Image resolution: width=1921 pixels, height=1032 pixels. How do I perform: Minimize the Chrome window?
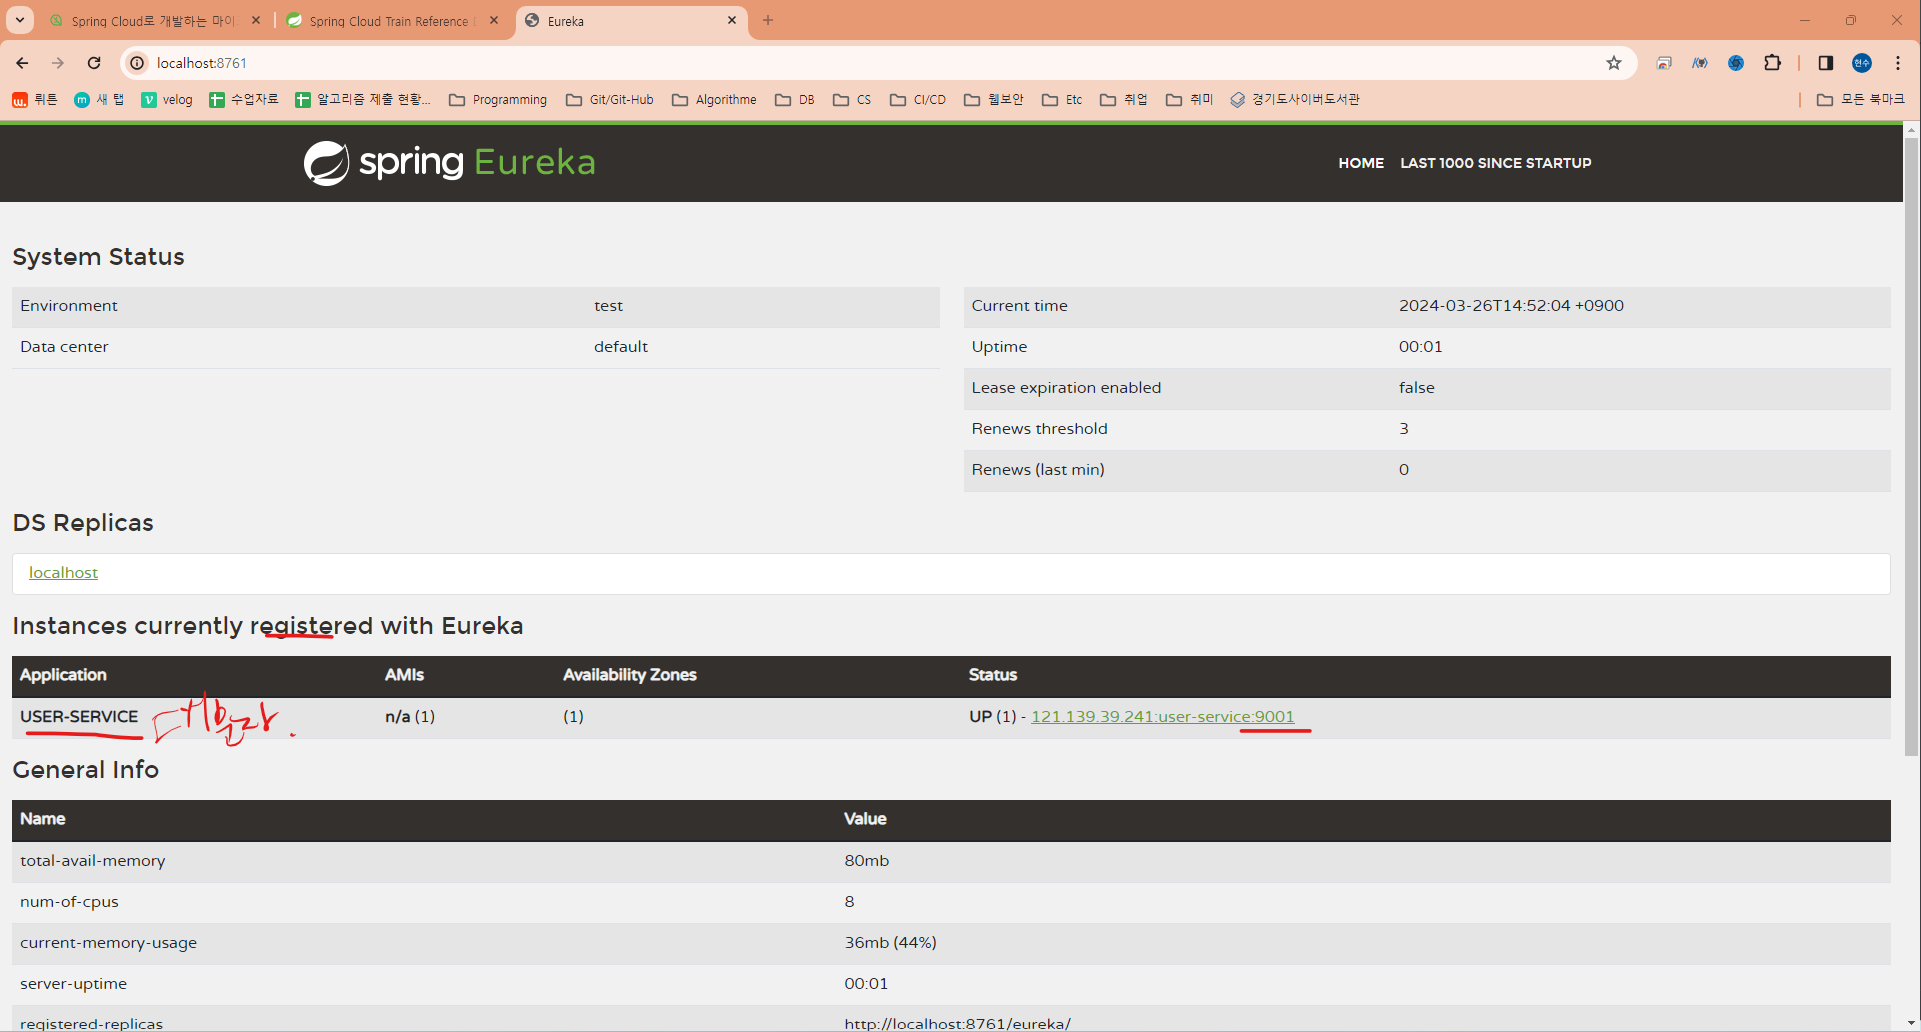[x=1805, y=20]
